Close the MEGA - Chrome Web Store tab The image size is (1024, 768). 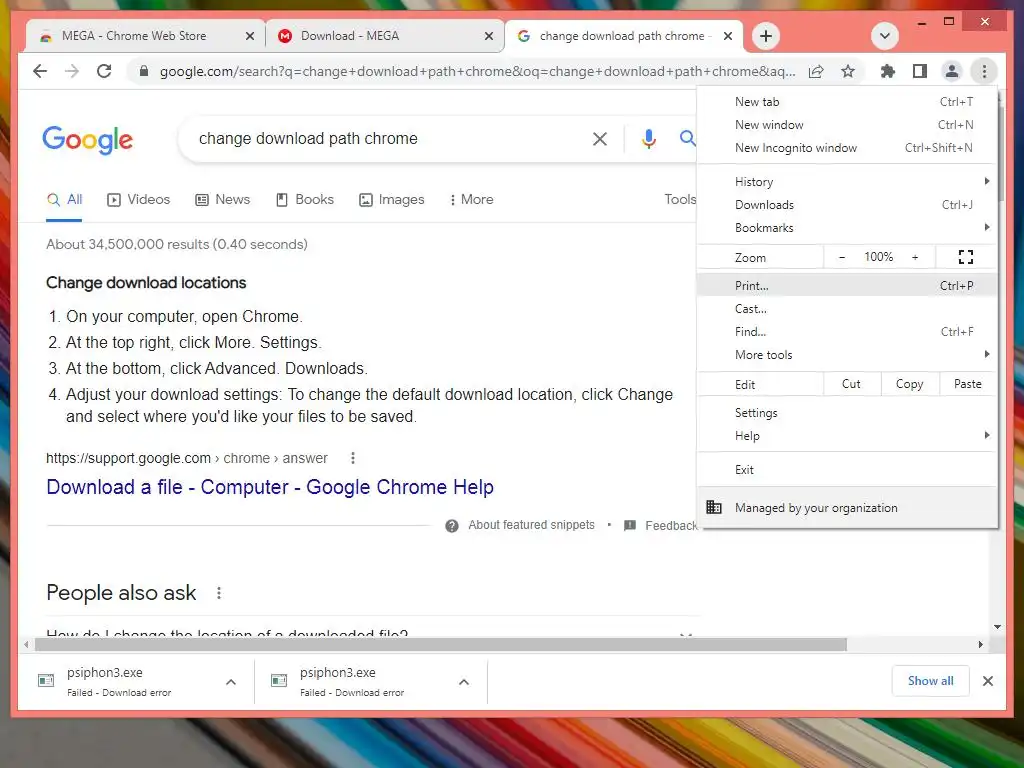click(249, 36)
